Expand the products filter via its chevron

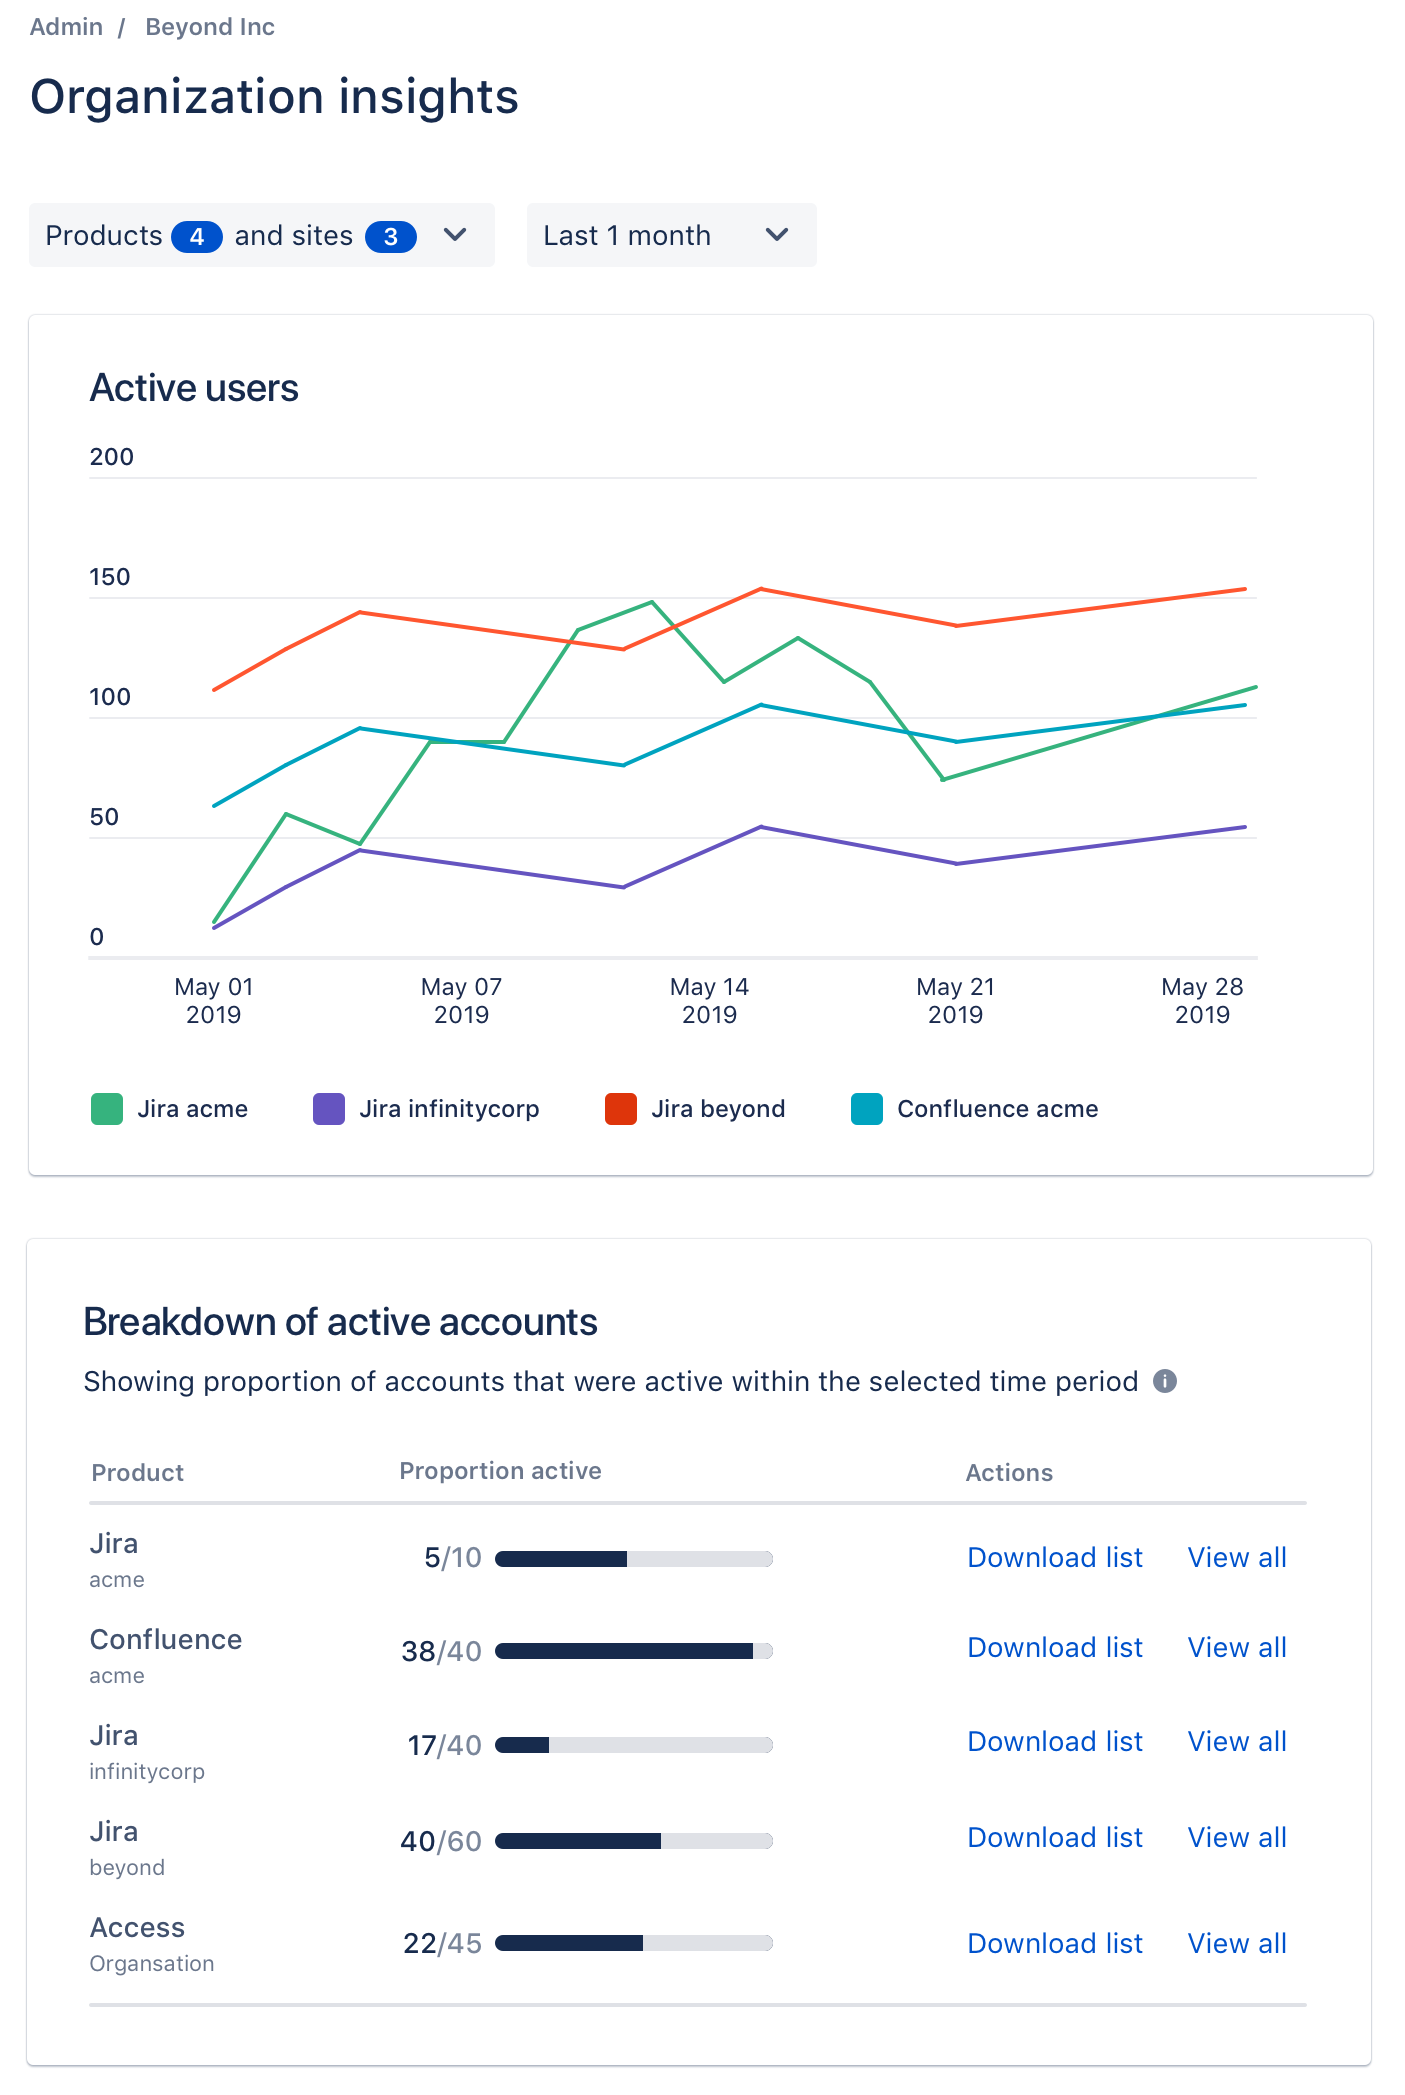coord(455,235)
